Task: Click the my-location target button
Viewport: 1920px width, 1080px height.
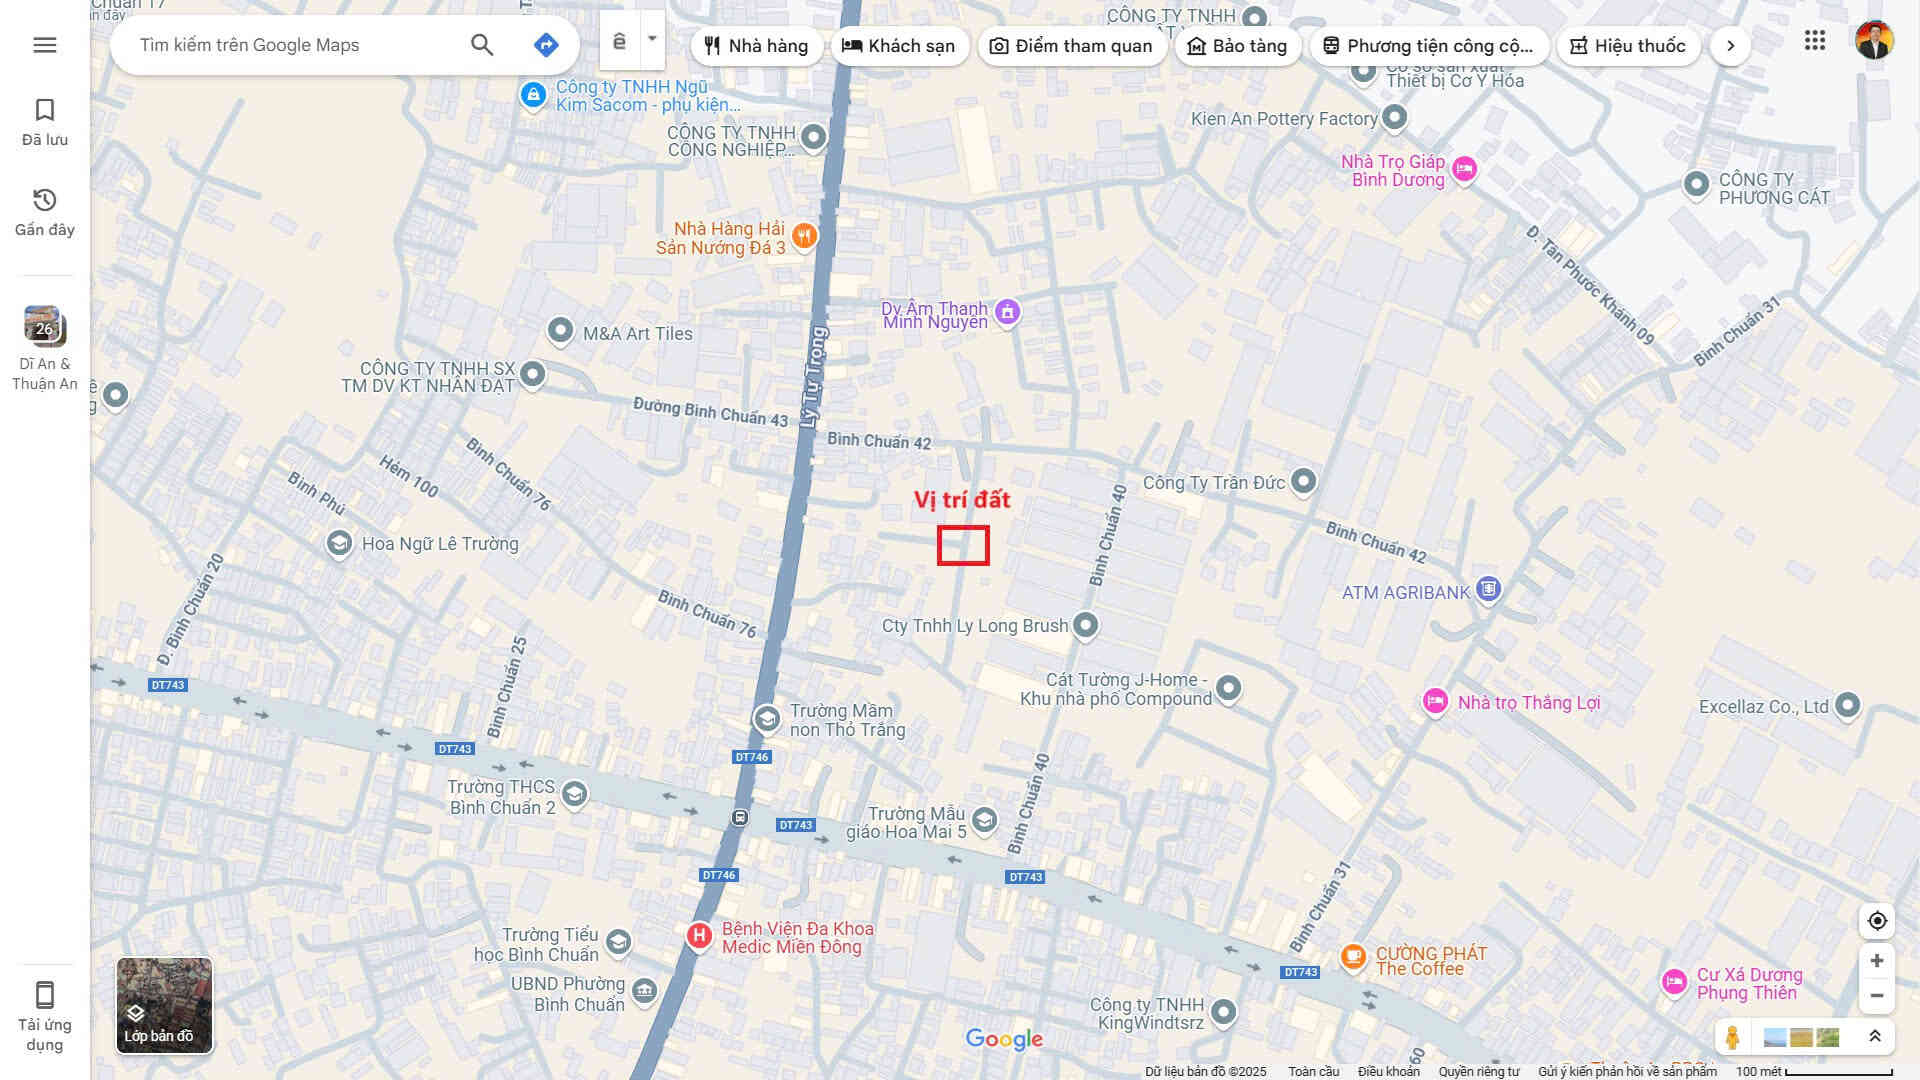Action: coord(1877,921)
